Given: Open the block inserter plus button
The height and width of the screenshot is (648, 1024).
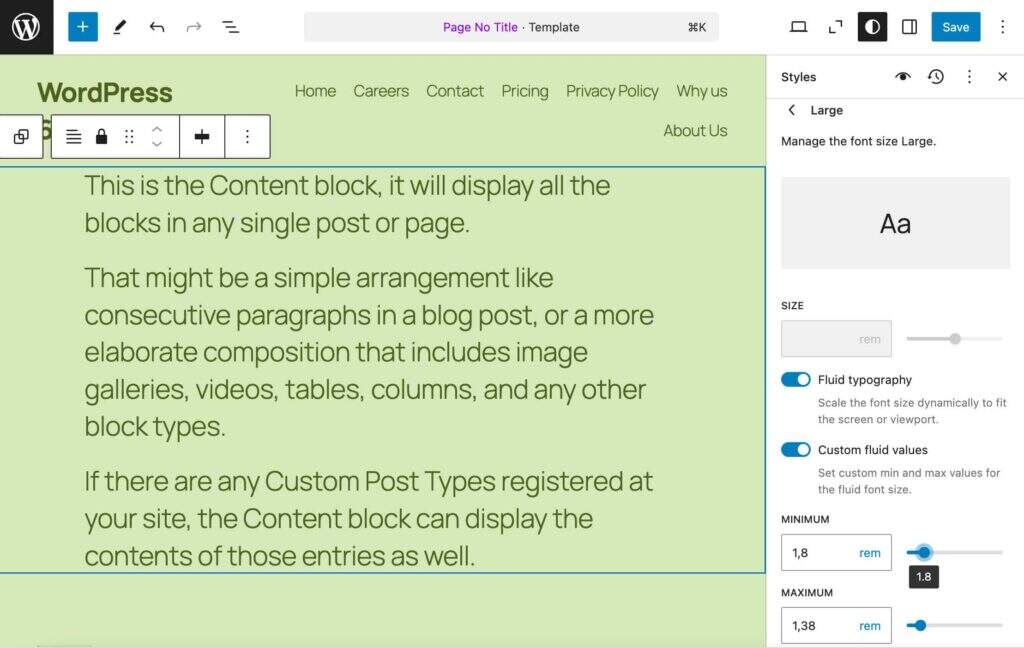Looking at the screenshot, I should tap(83, 27).
